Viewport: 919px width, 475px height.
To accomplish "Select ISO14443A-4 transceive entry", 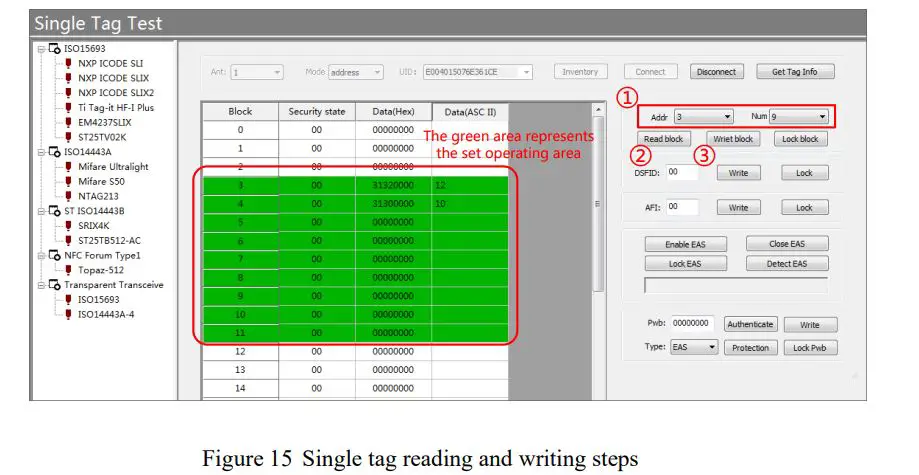I will pos(106,314).
